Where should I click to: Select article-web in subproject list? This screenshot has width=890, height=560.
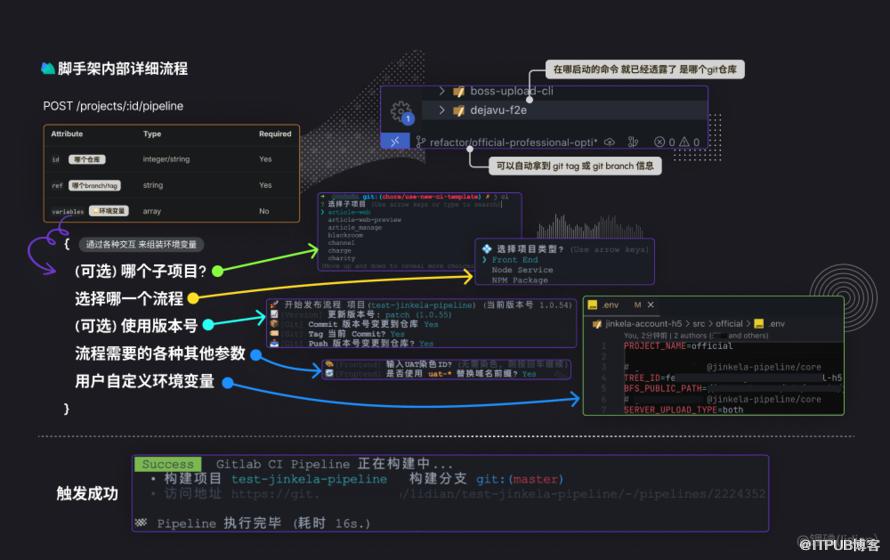(x=349, y=212)
